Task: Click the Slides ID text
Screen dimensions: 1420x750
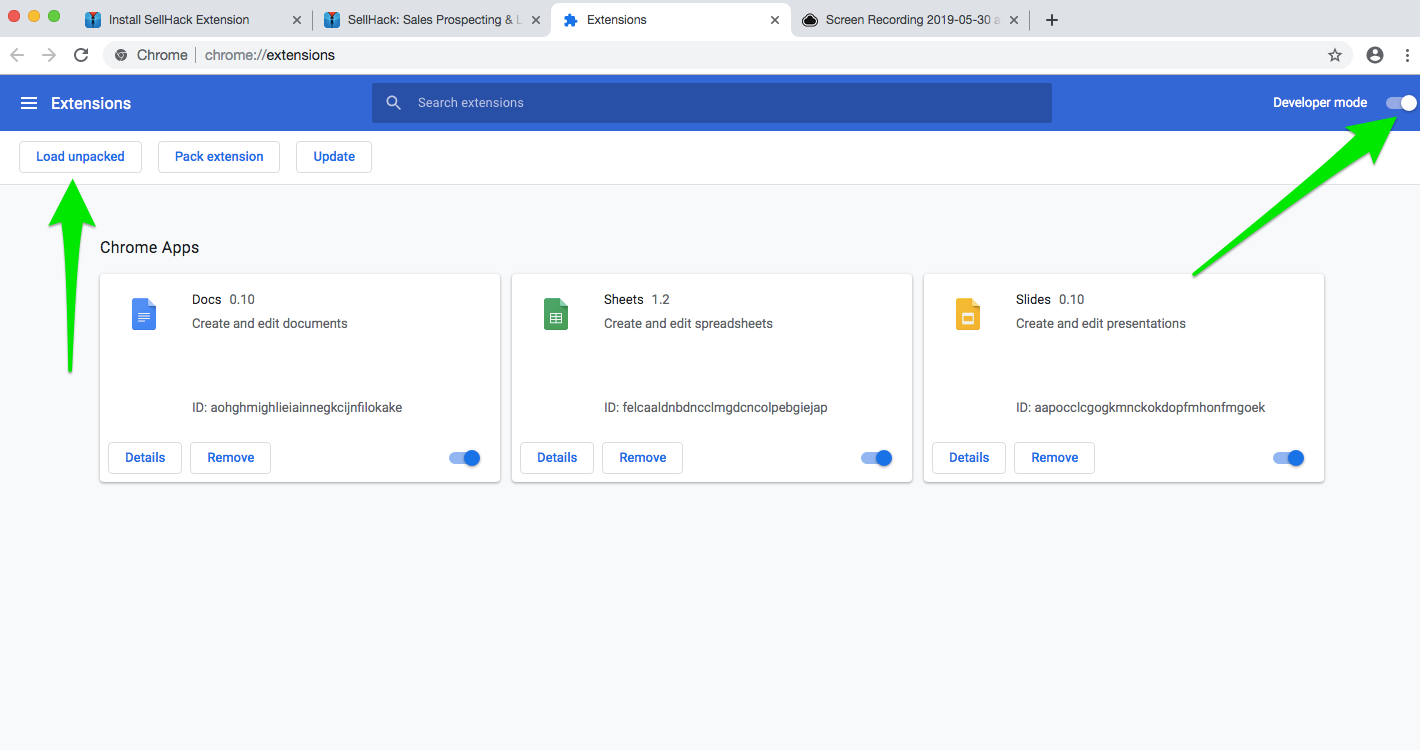Action: point(1141,408)
